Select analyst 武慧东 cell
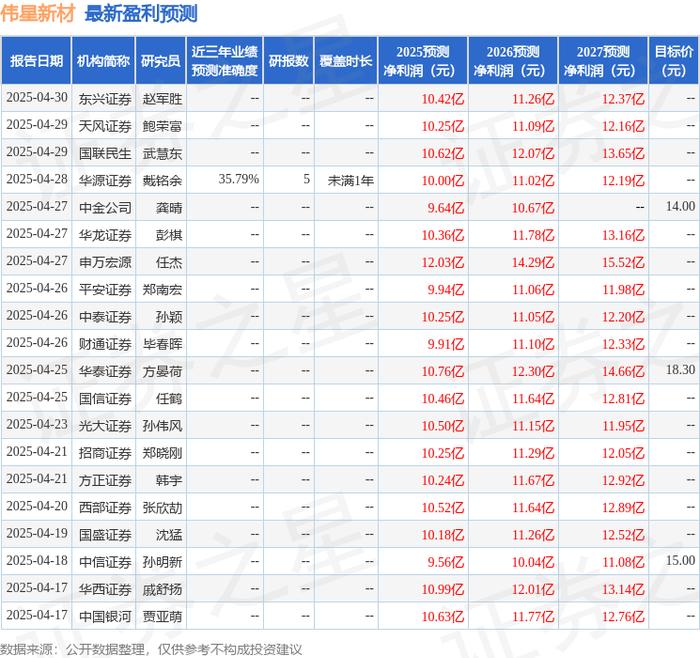Viewport: 700px width, 658px height. pos(162,153)
